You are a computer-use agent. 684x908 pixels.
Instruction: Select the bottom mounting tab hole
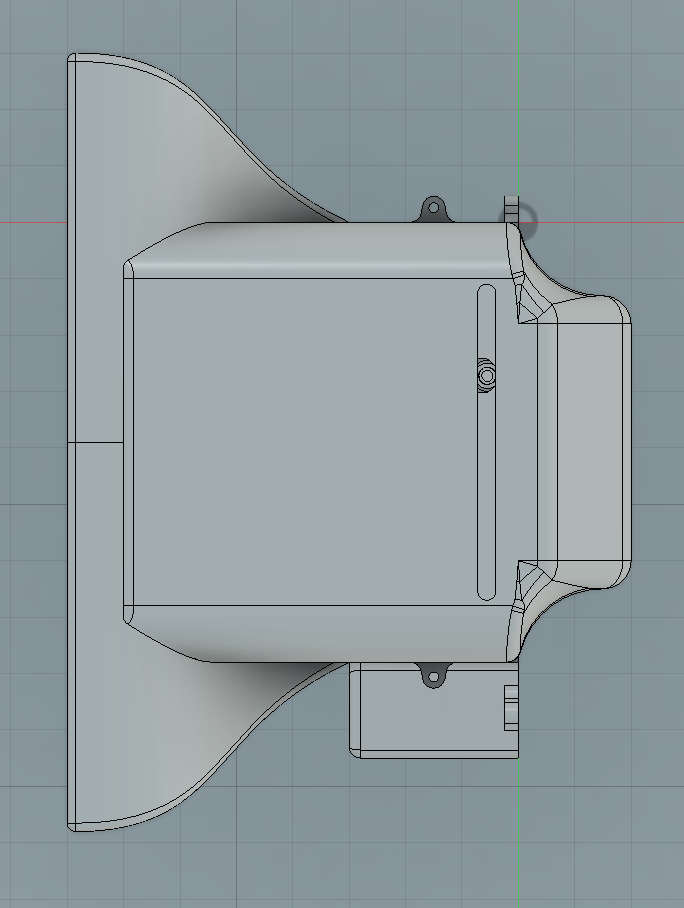click(x=433, y=676)
